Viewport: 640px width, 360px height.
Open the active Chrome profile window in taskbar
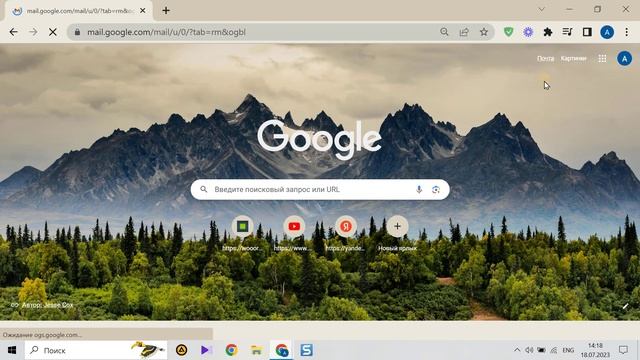tap(282, 350)
